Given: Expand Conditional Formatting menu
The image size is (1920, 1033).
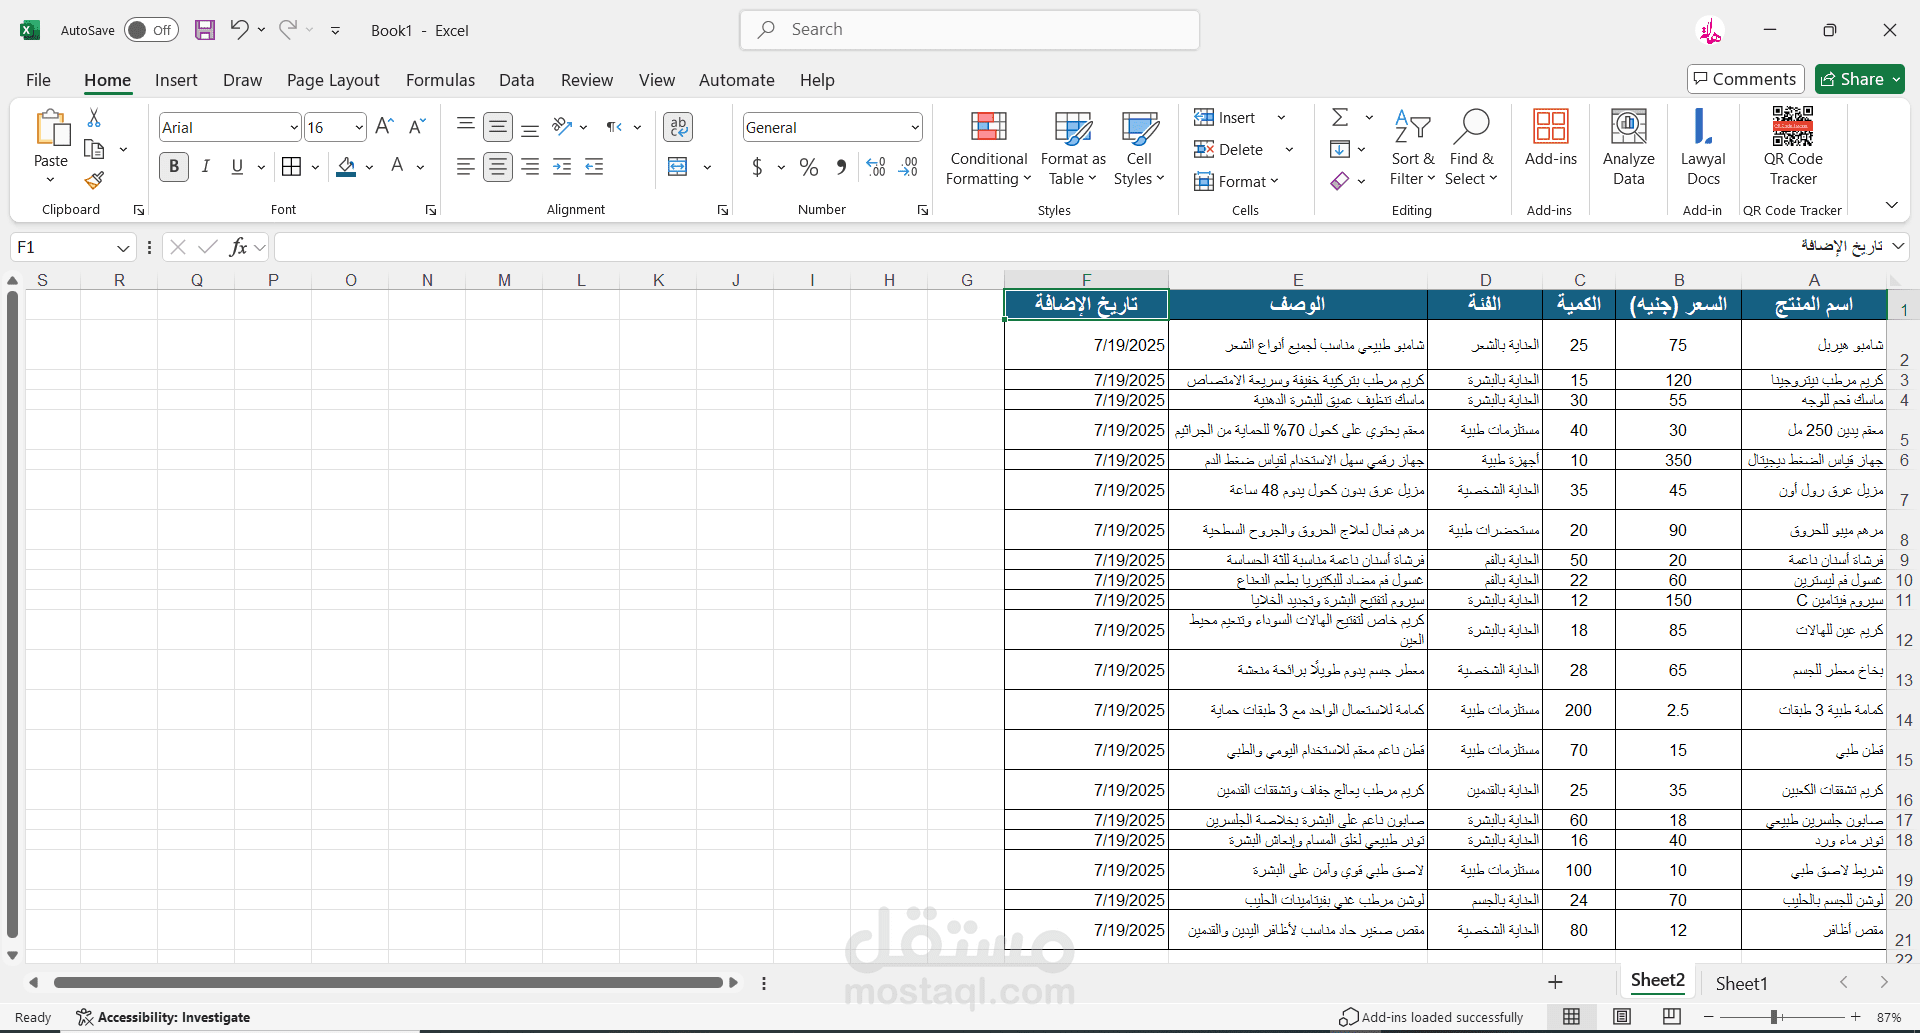Looking at the screenshot, I should click(989, 148).
